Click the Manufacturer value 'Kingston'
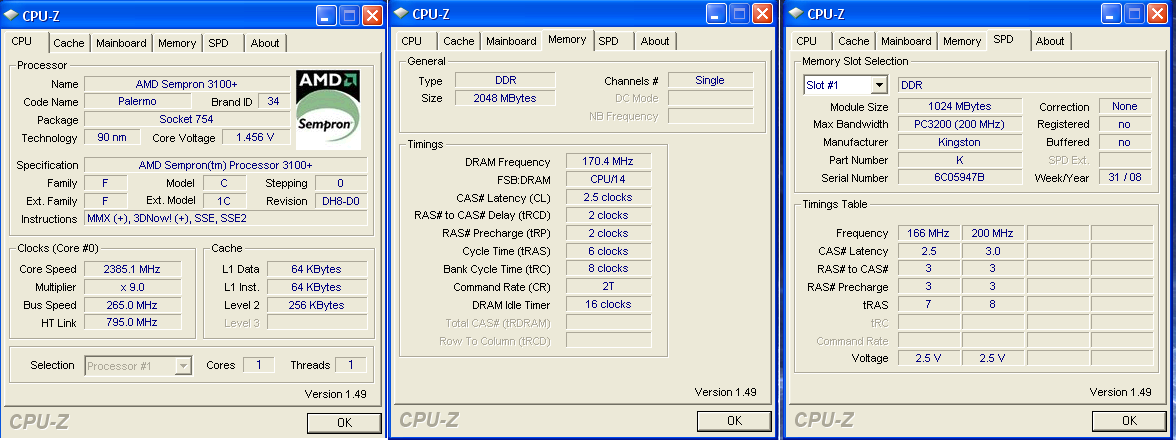Viewport: 1176px width, 442px height. (960, 142)
